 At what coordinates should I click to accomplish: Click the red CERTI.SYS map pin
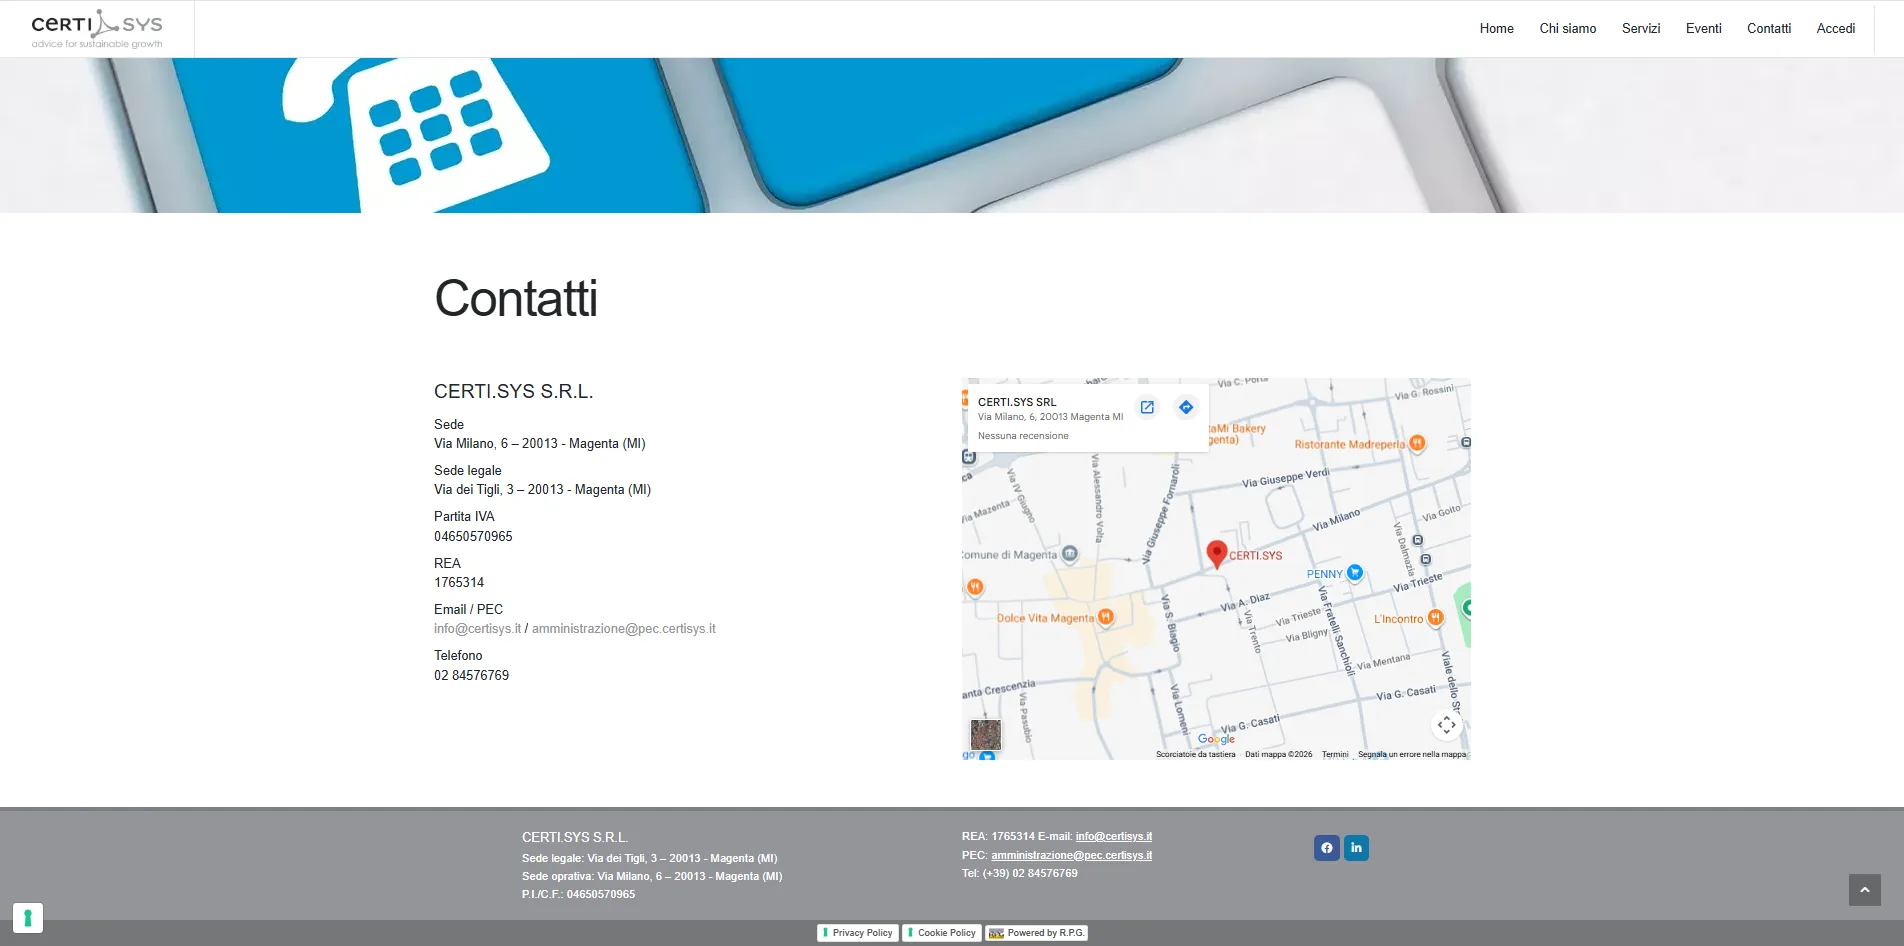(x=1216, y=553)
